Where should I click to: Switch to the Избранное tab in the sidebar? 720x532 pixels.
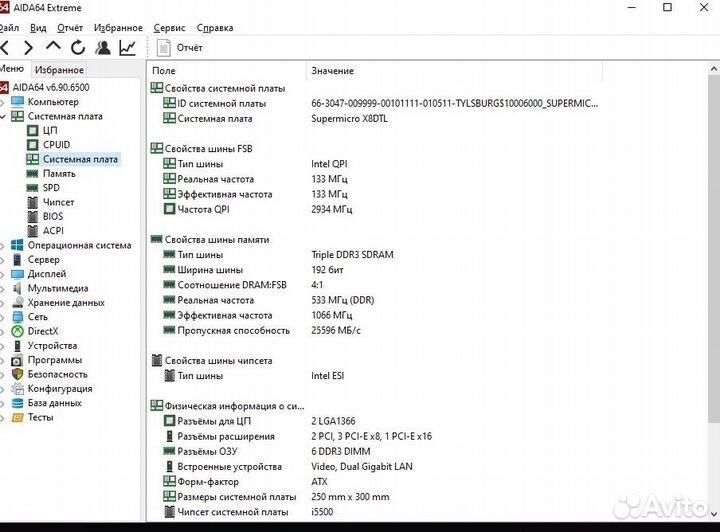[59, 70]
